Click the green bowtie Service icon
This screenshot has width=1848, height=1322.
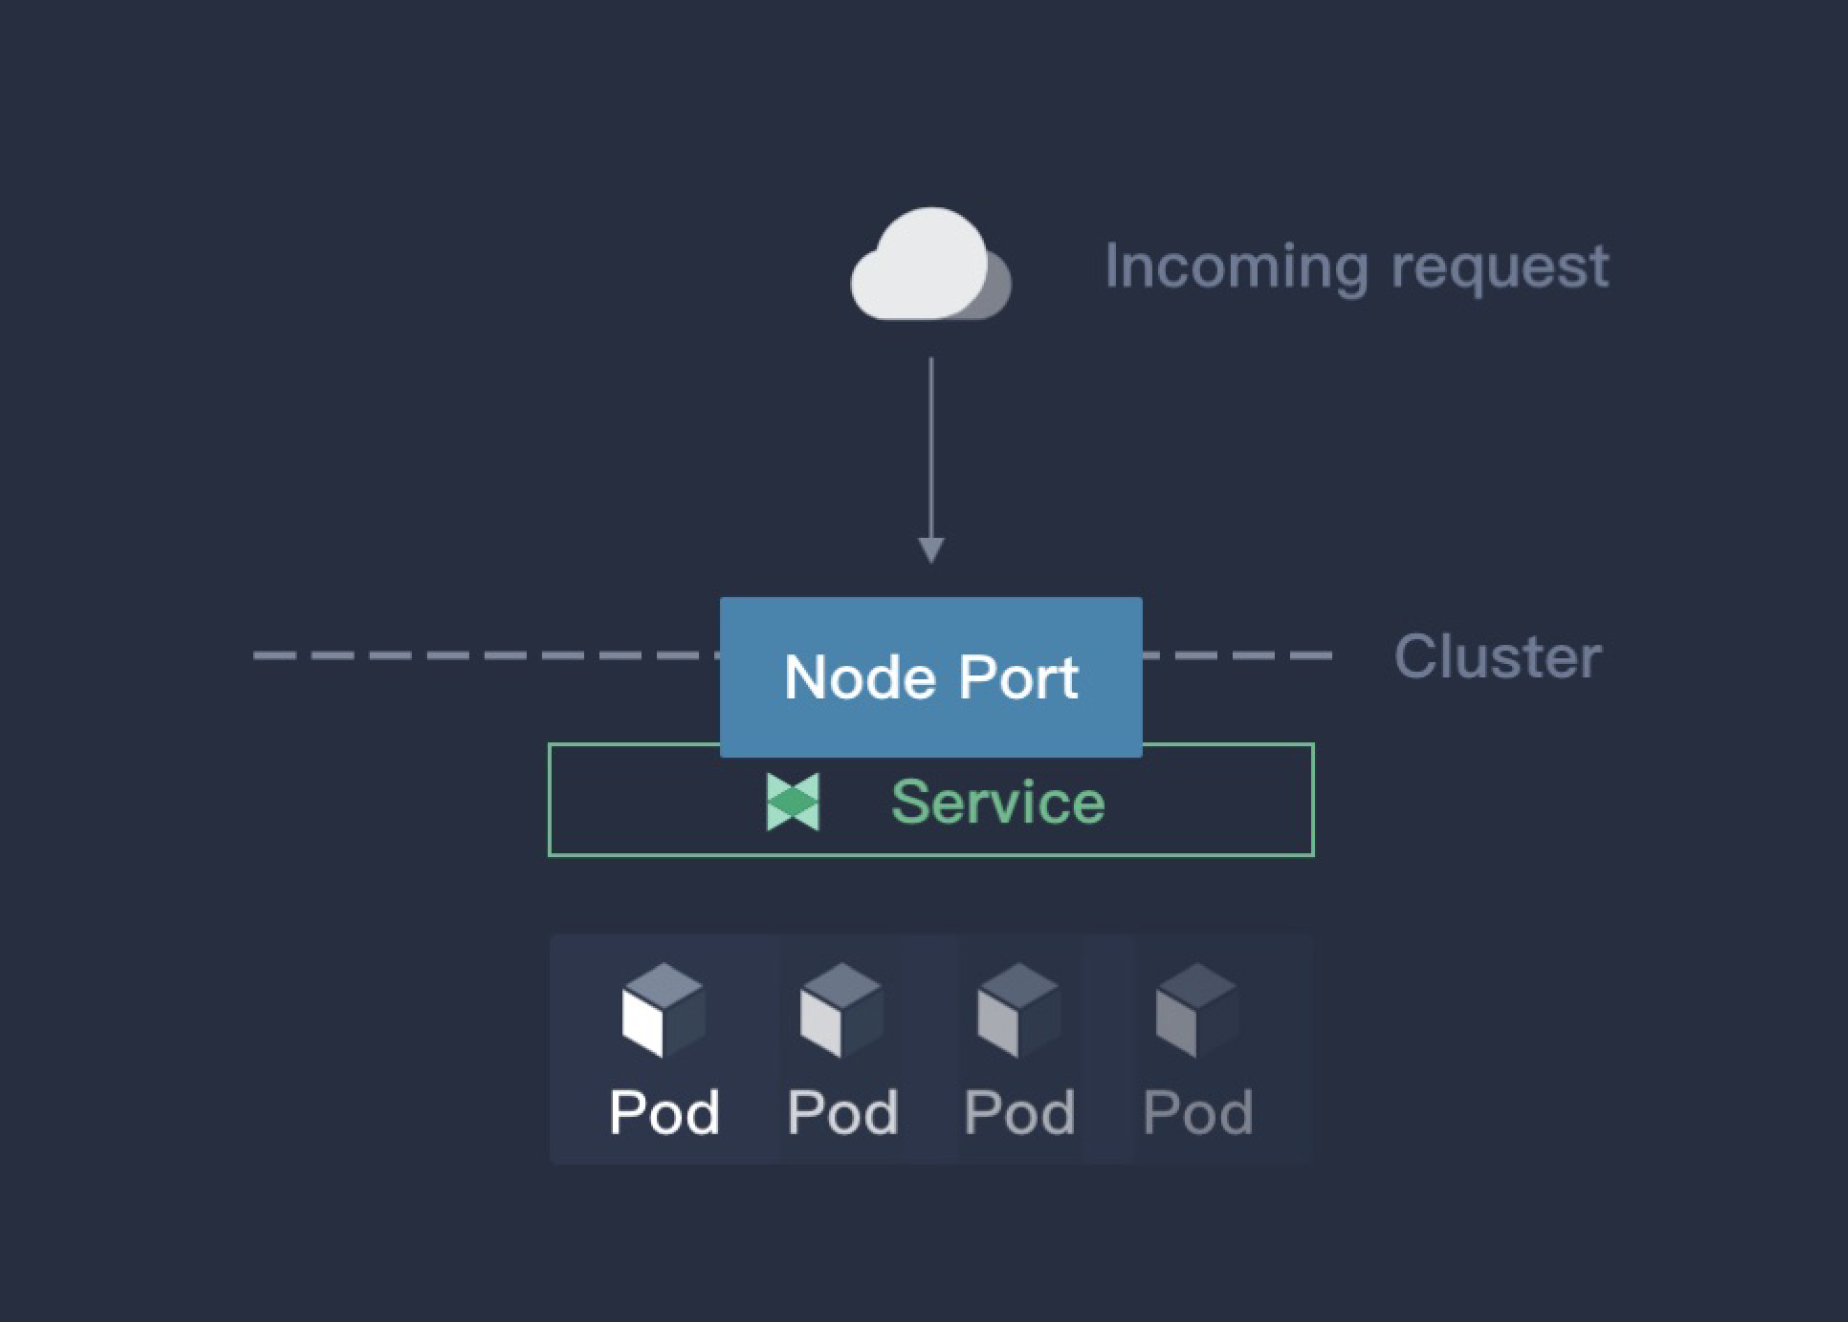click(793, 802)
